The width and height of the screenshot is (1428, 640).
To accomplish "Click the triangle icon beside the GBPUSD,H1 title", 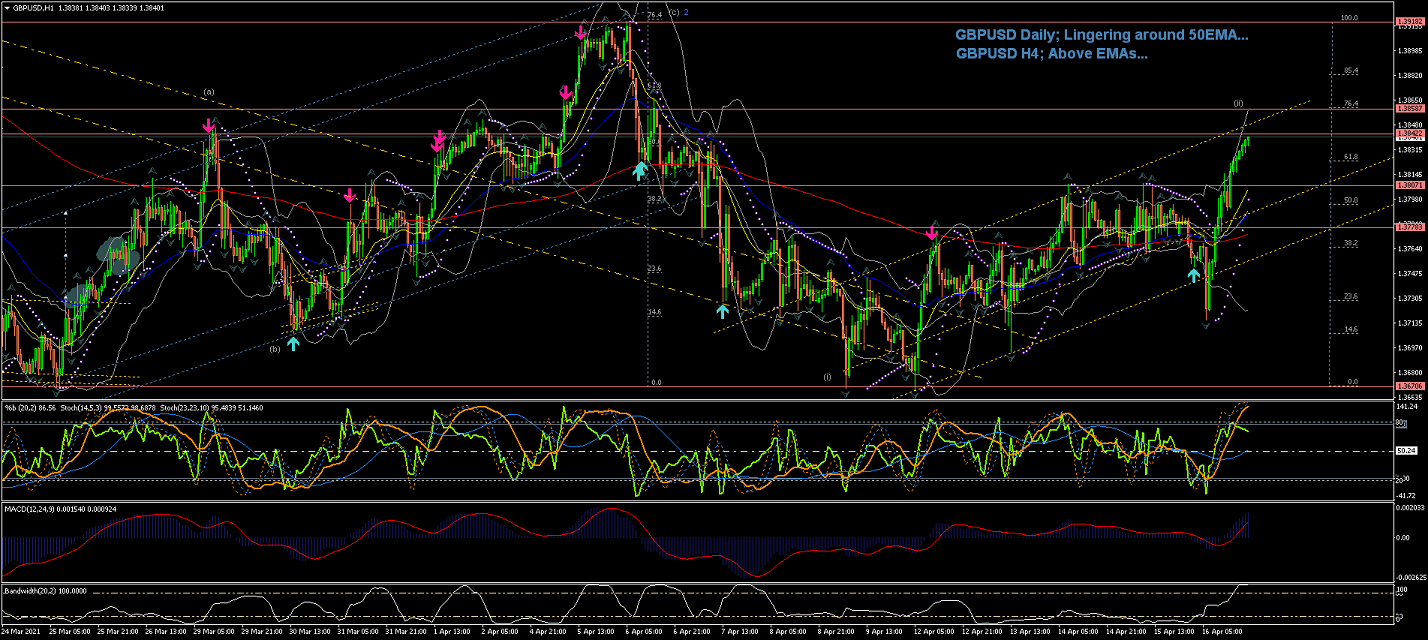I will point(8,7).
